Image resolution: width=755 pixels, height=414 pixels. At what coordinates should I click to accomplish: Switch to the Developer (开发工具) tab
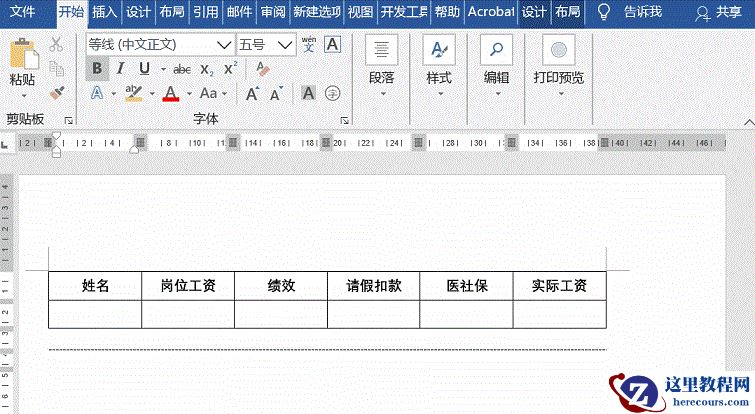[404, 12]
